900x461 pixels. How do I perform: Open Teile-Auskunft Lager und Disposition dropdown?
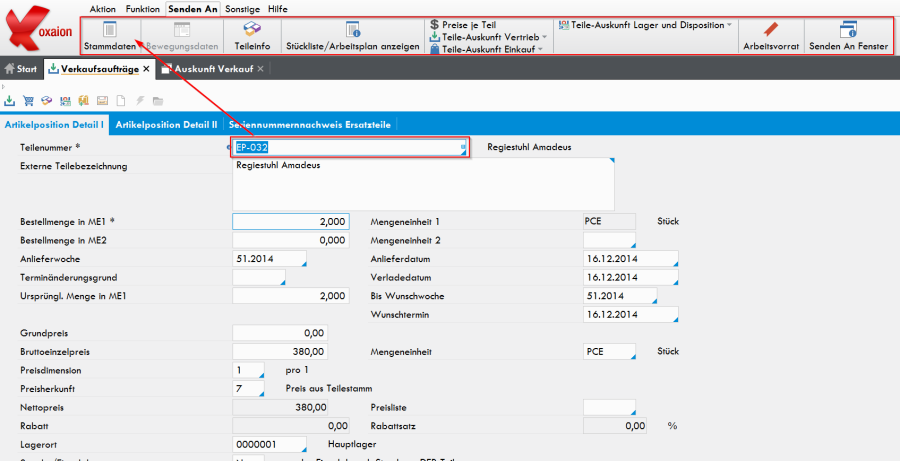coord(729,24)
